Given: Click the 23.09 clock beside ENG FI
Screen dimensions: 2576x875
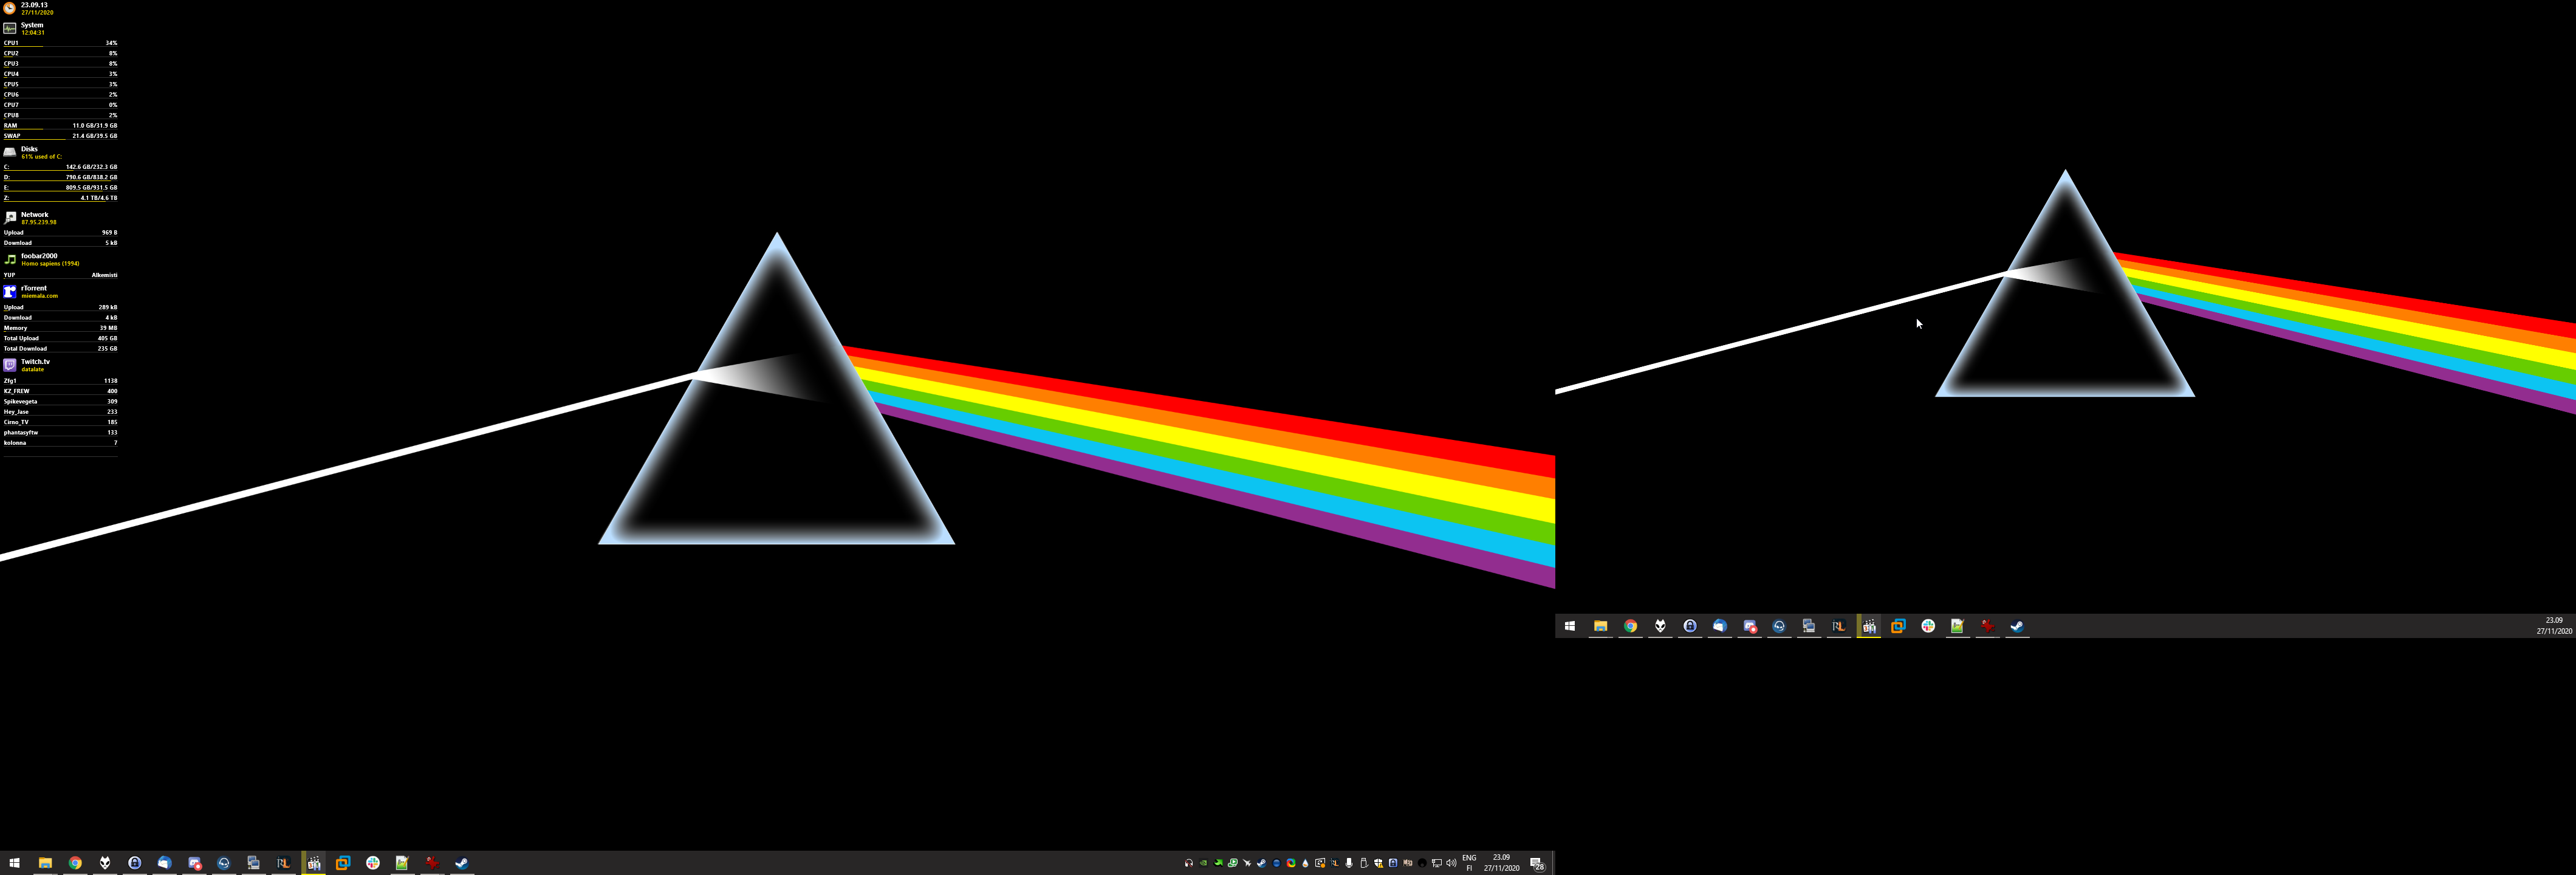Looking at the screenshot, I should pyautogui.click(x=1501, y=863).
